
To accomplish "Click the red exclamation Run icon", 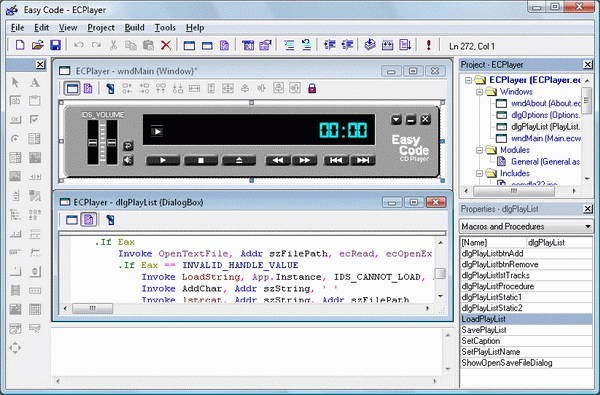I will (429, 45).
